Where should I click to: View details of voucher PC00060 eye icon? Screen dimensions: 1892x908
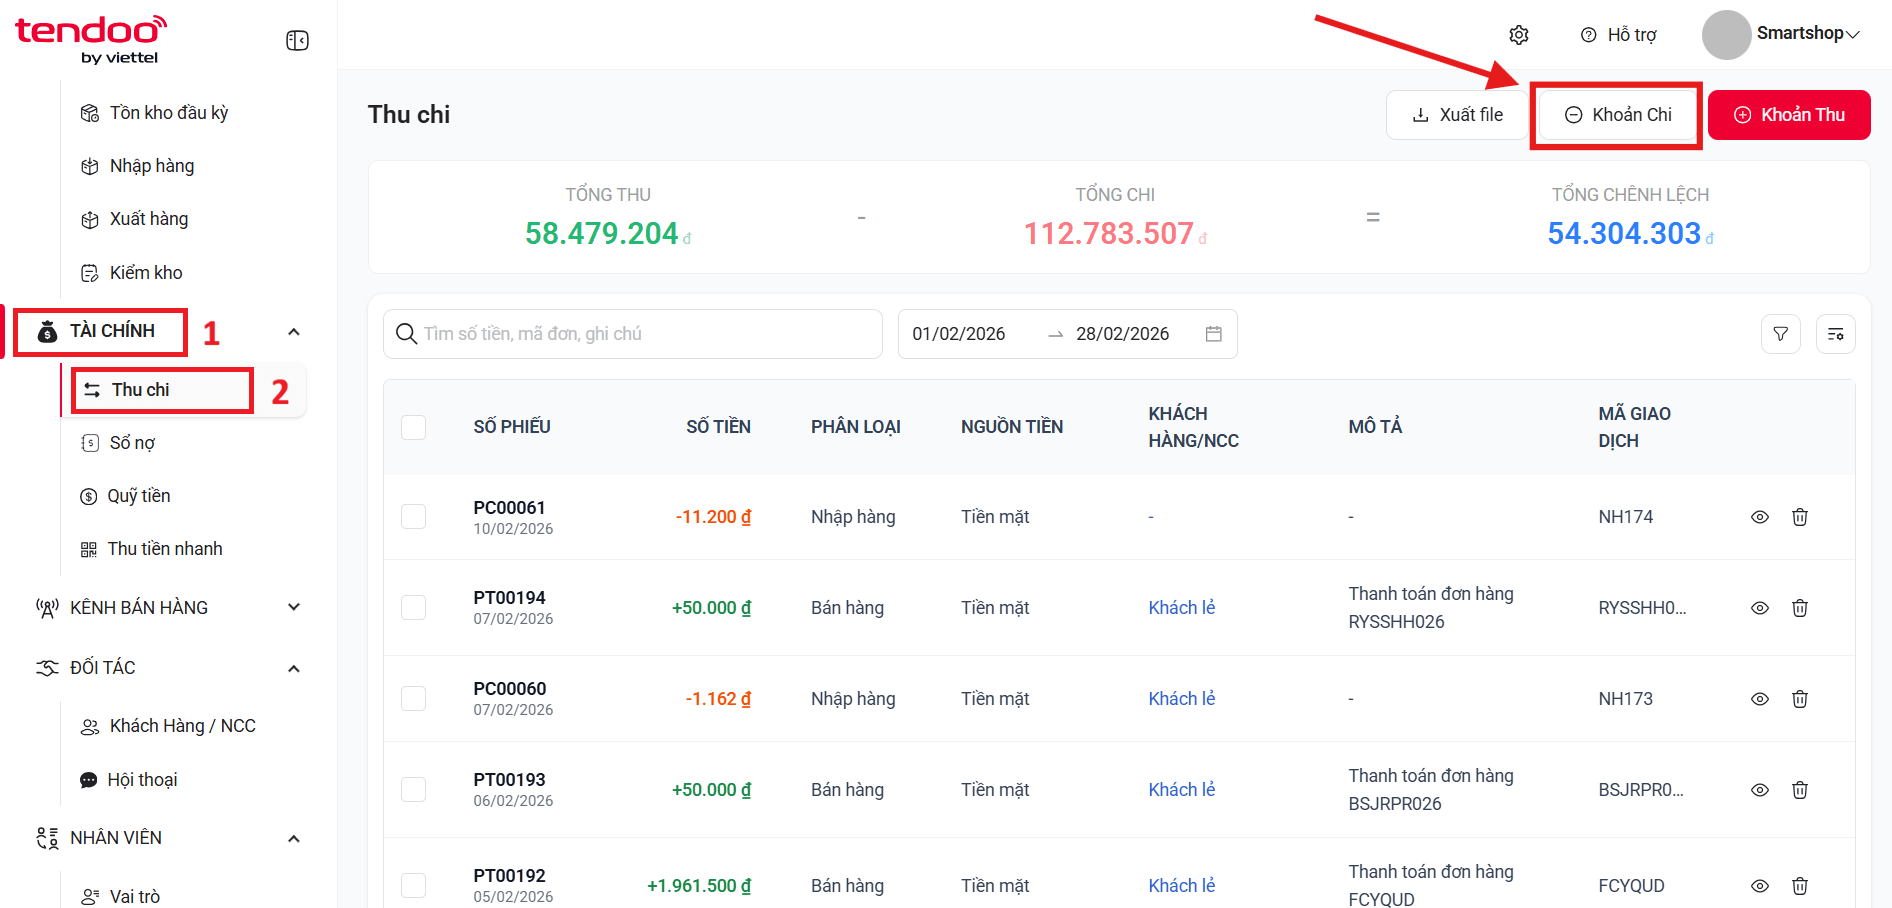[x=1760, y=699]
